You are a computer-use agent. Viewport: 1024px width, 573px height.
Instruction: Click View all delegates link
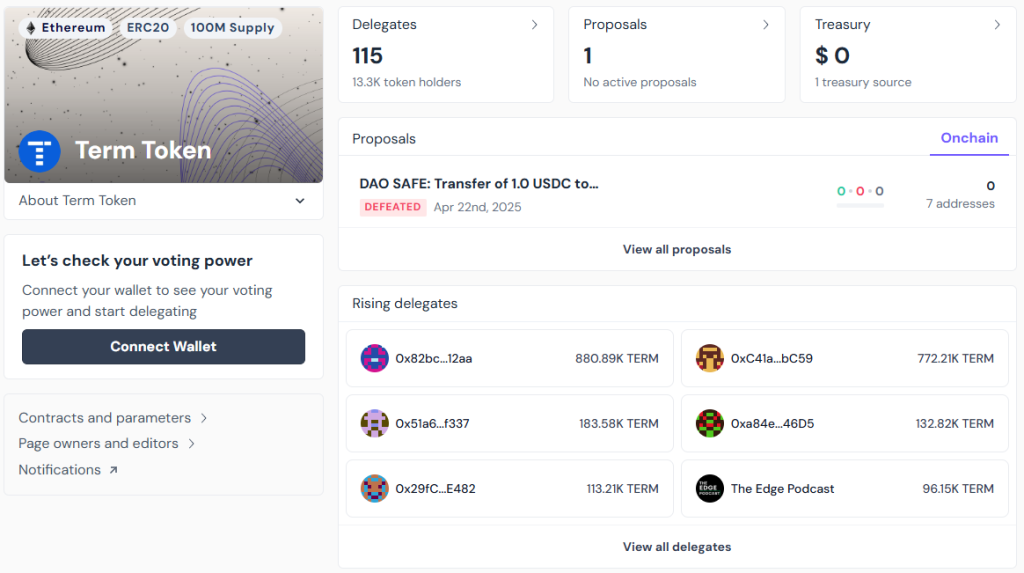(676, 547)
